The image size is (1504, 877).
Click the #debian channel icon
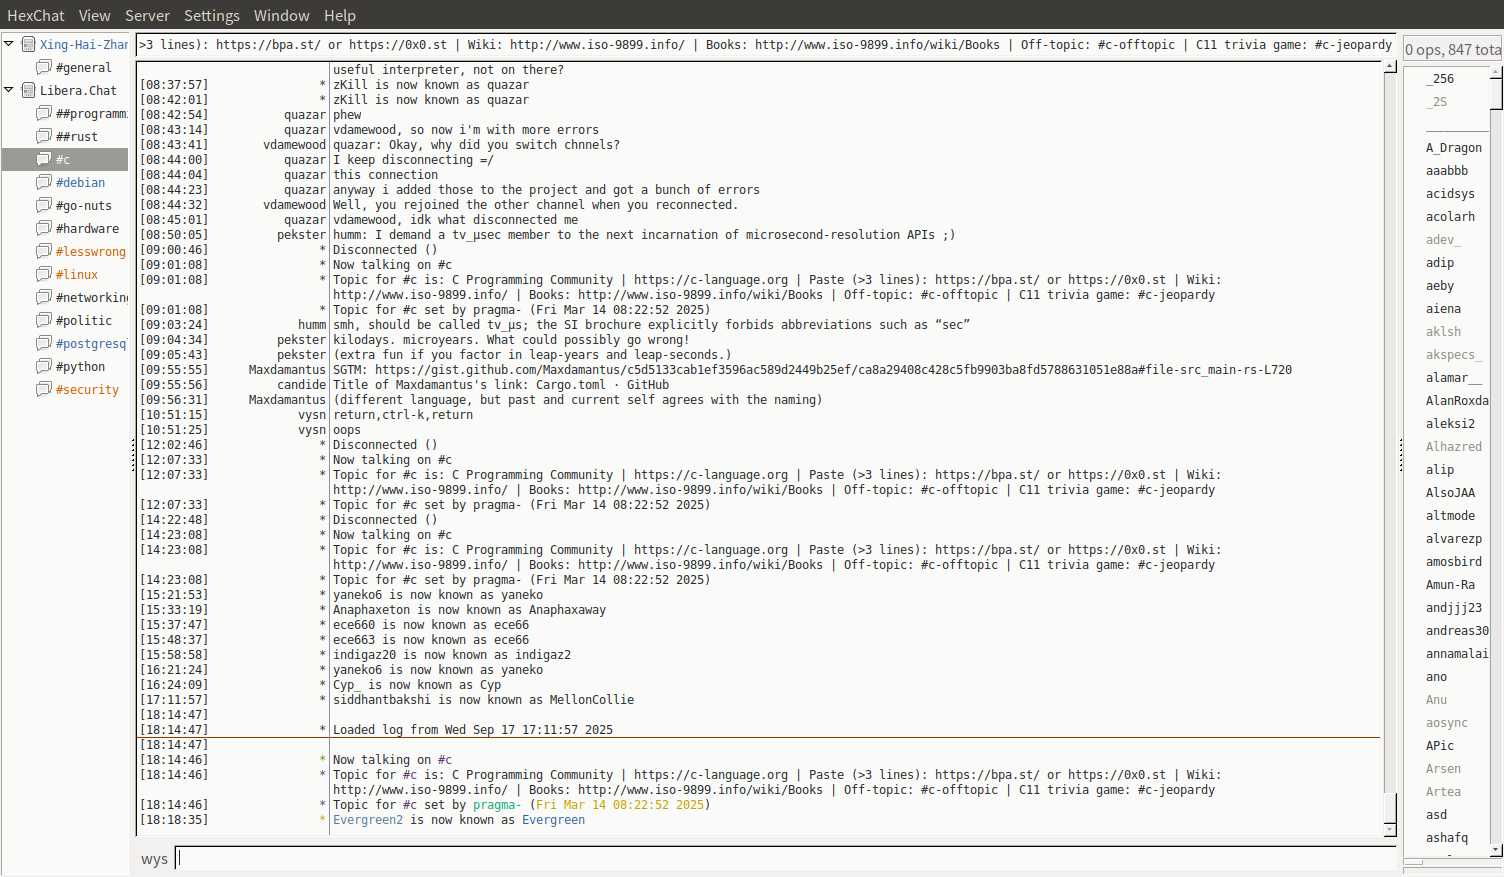pyautogui.click(x=44, y=182)
